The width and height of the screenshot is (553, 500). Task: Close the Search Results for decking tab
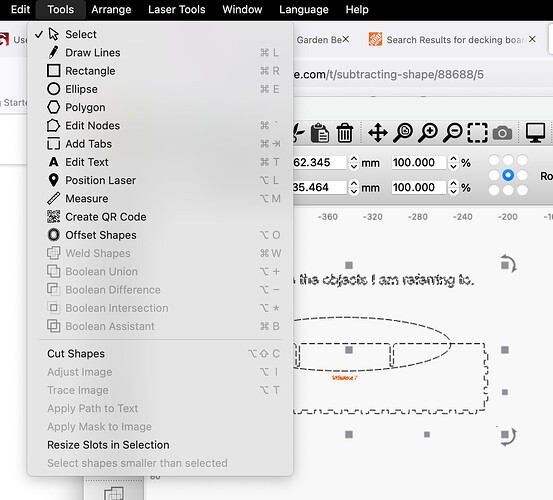(533, 39)
